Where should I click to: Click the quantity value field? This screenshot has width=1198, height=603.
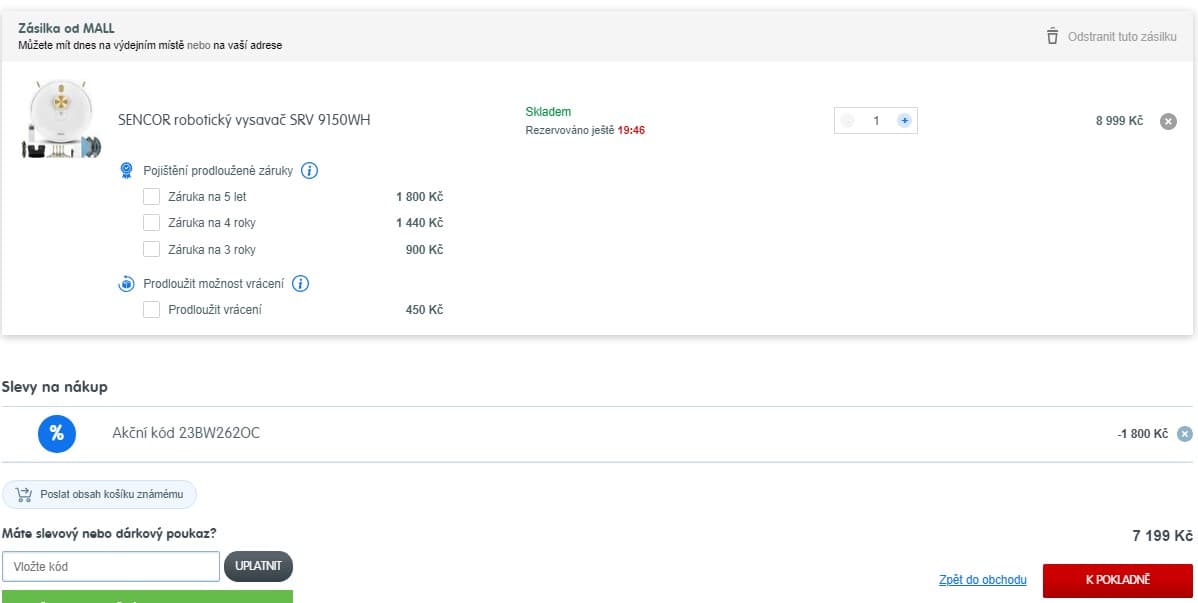click(x=876, y=121)
